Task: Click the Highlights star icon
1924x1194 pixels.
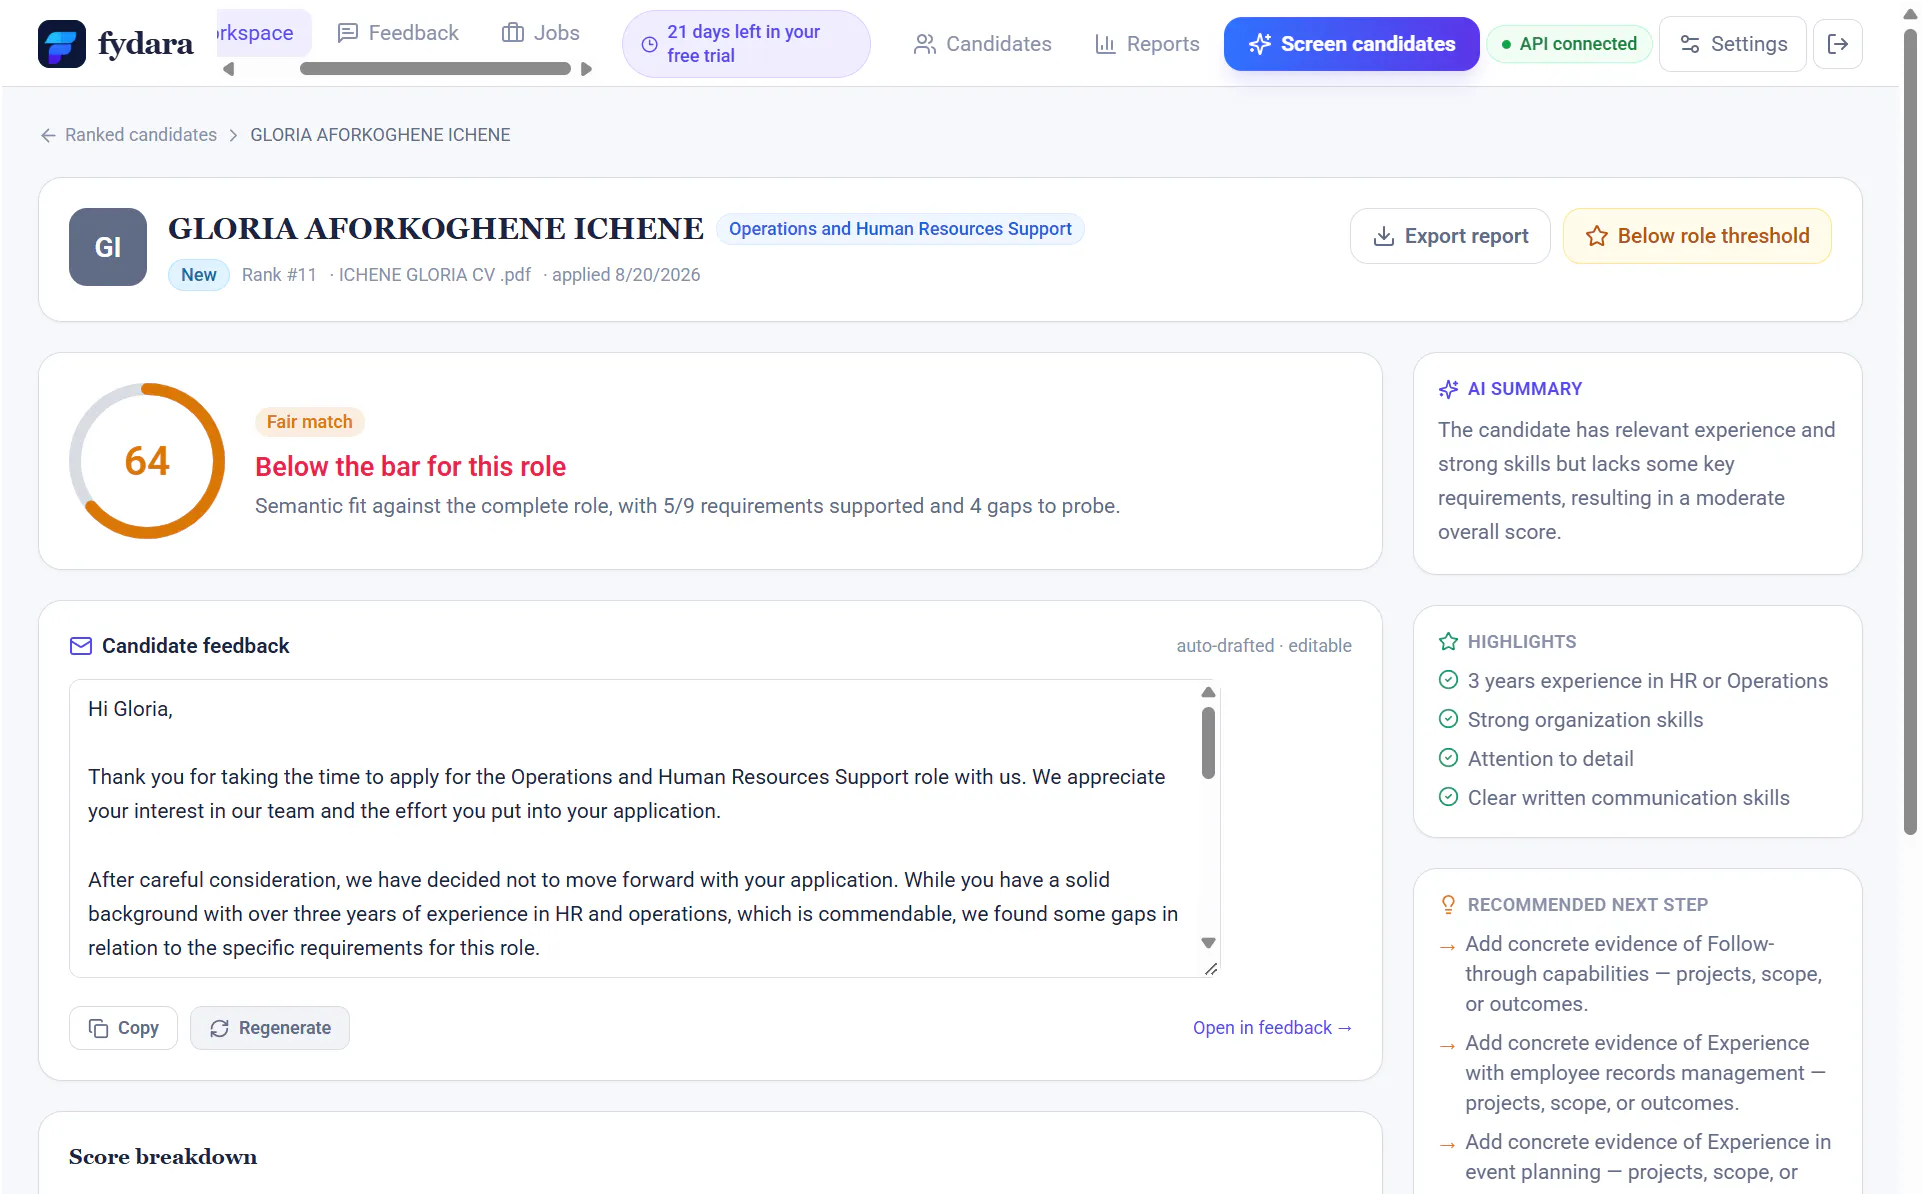Action: pyautogui.click(x=1448, y=642)
